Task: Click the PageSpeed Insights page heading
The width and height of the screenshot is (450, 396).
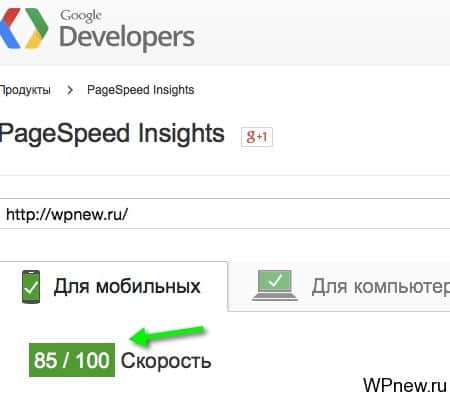Action: [x=112, y=134]
